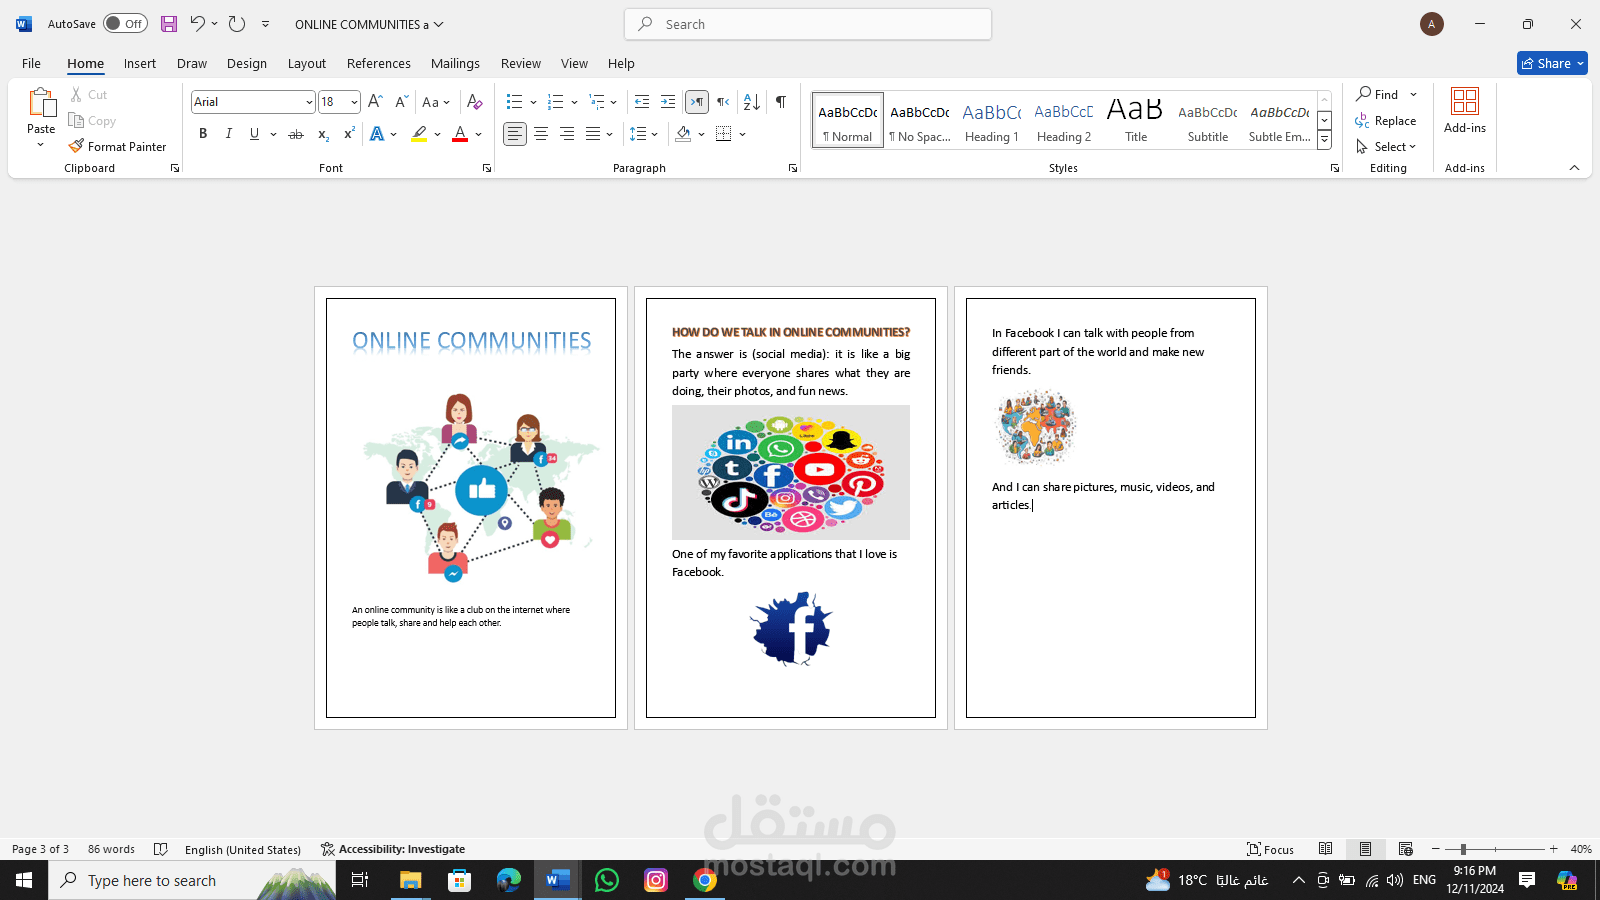
Task: Zoom out with the minus icon
Action: click(x=1436, y=849)
